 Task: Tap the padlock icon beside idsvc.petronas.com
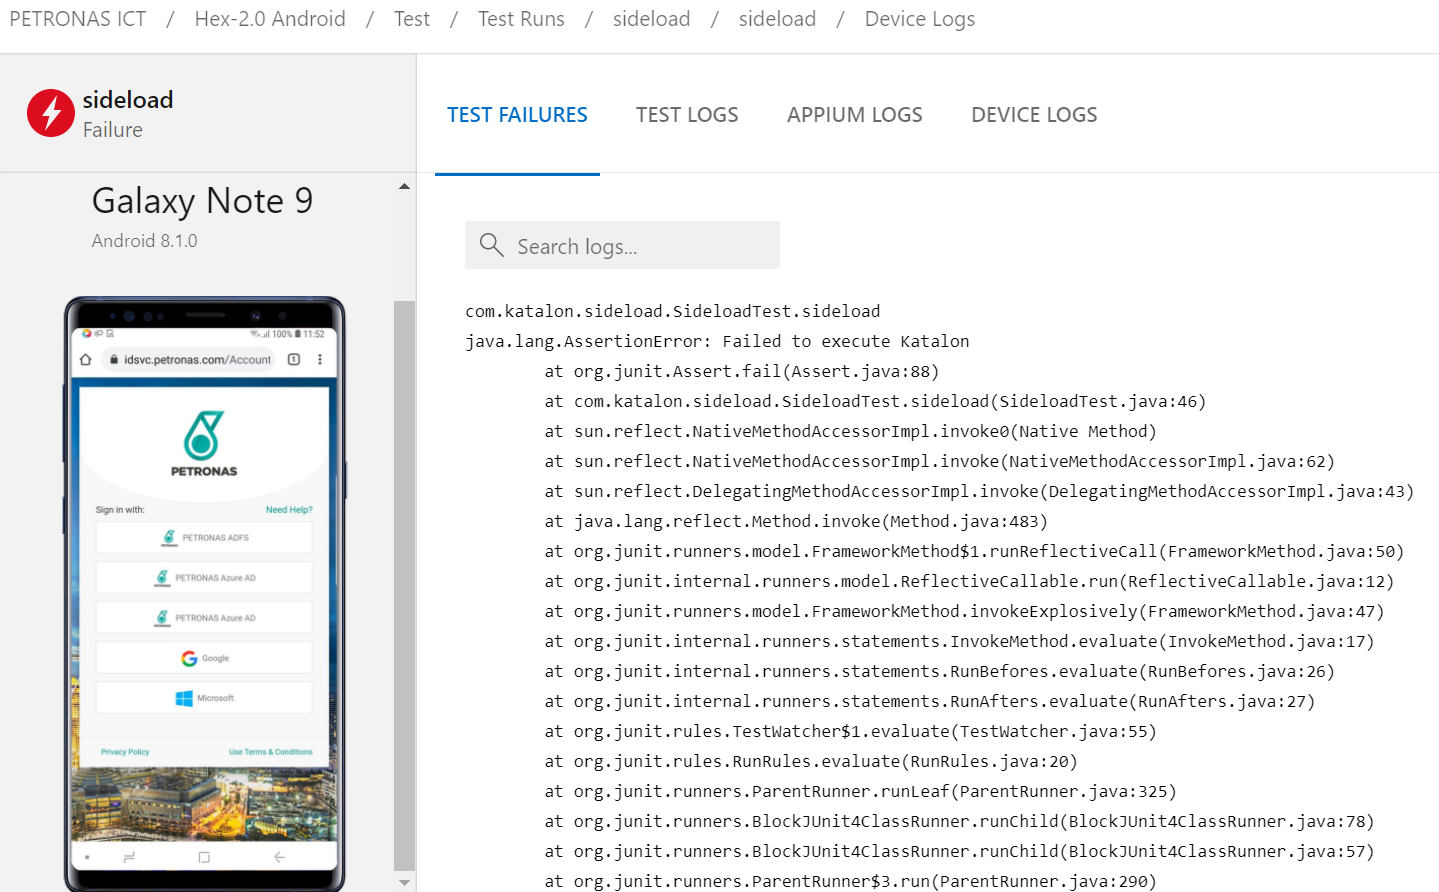point(114,360)
